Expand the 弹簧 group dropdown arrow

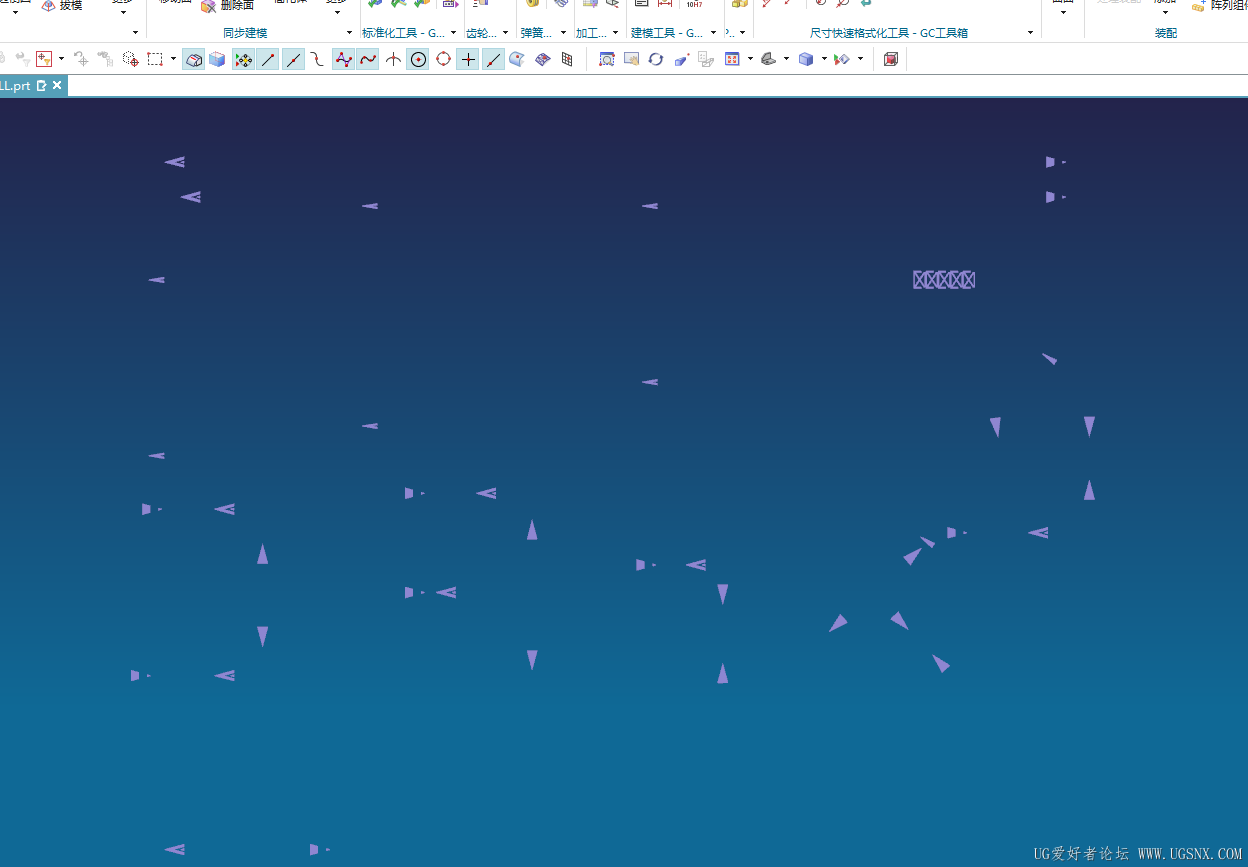563,33
